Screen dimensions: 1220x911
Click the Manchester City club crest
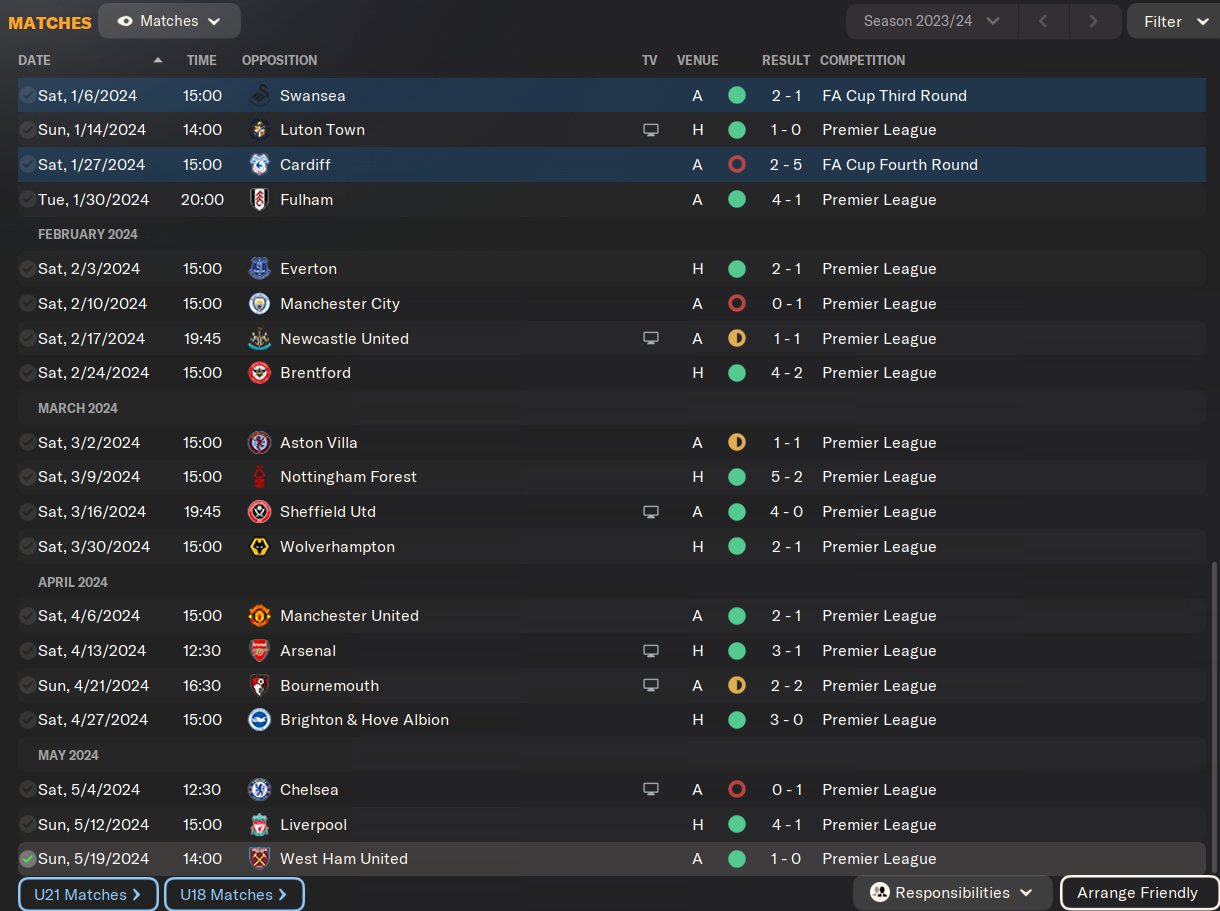259,304
